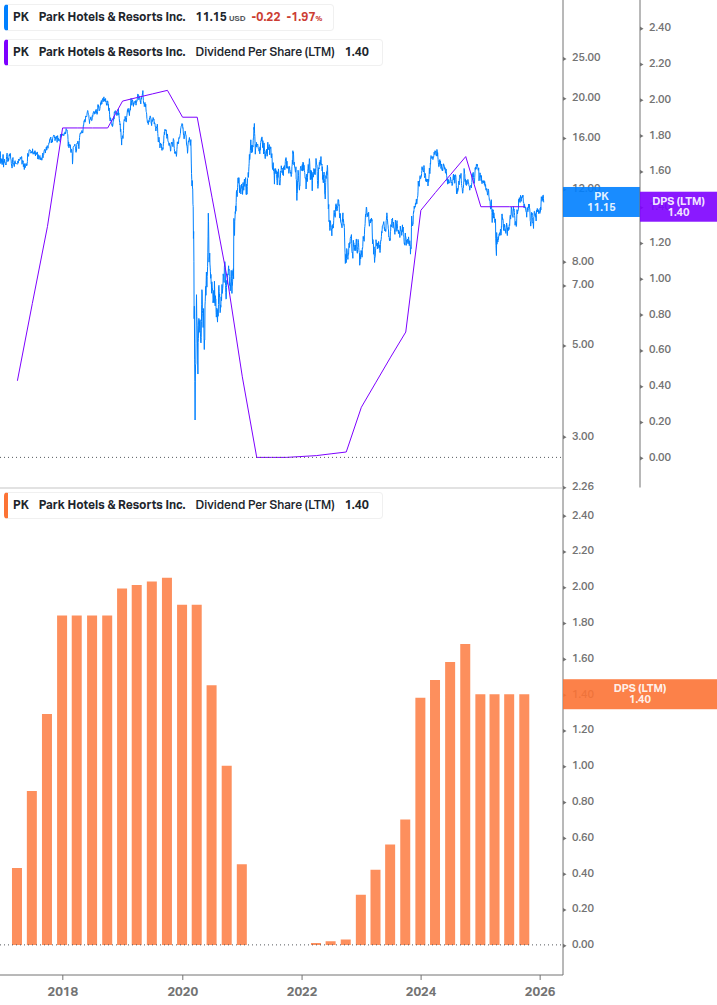Screen dimensions: 717x1005
Task: Click the -0.22 price change value
Action: click(x=266, y=17)
